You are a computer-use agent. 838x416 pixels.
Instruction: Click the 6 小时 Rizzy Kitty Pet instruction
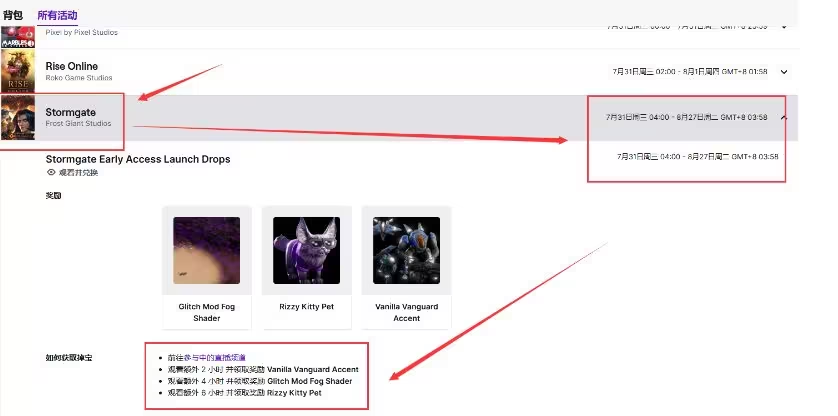[x=244, y=393]
